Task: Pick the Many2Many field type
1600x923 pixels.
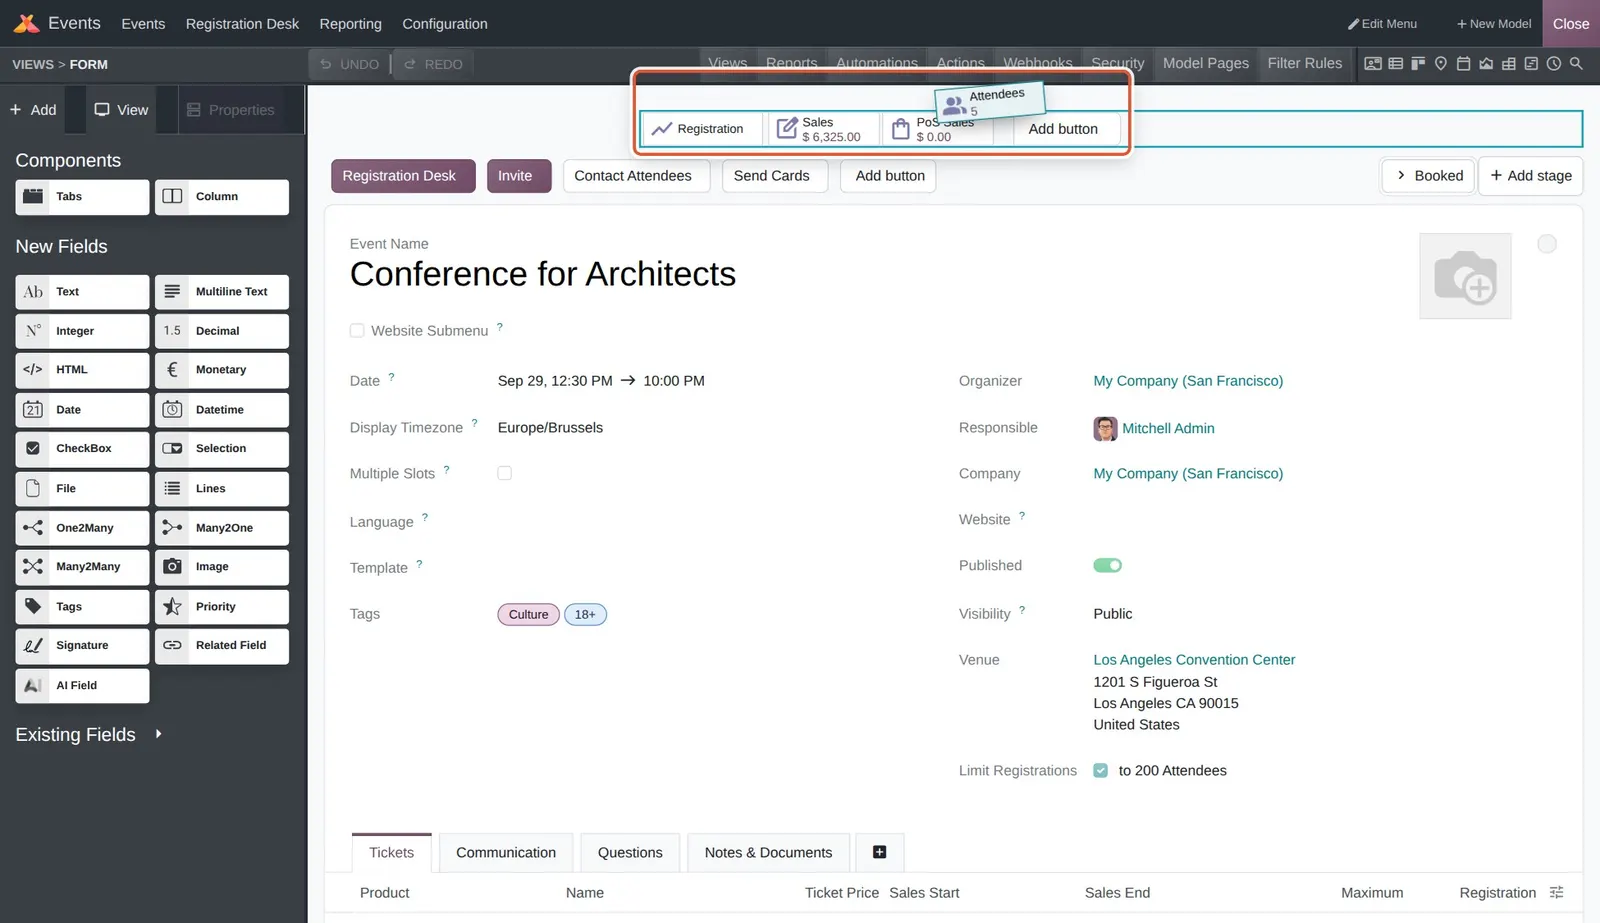Action: pyautogui.click(x=82, y=567)
